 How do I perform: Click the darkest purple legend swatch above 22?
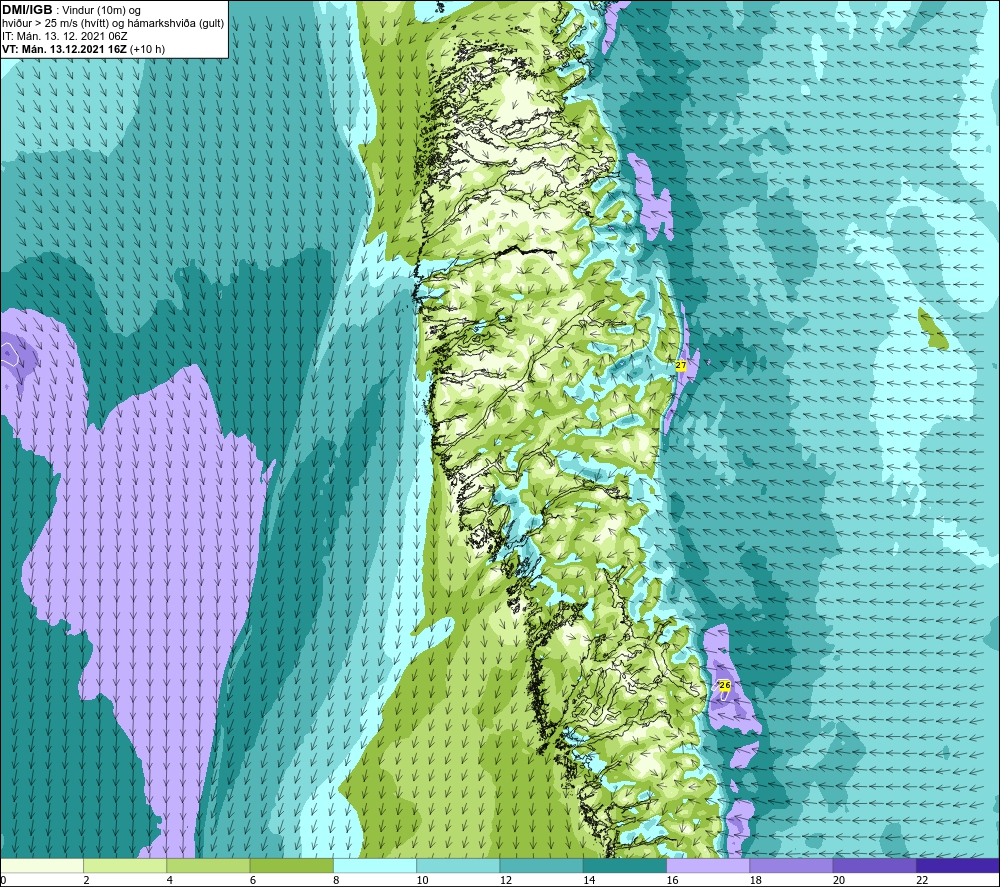pos(958,866)
